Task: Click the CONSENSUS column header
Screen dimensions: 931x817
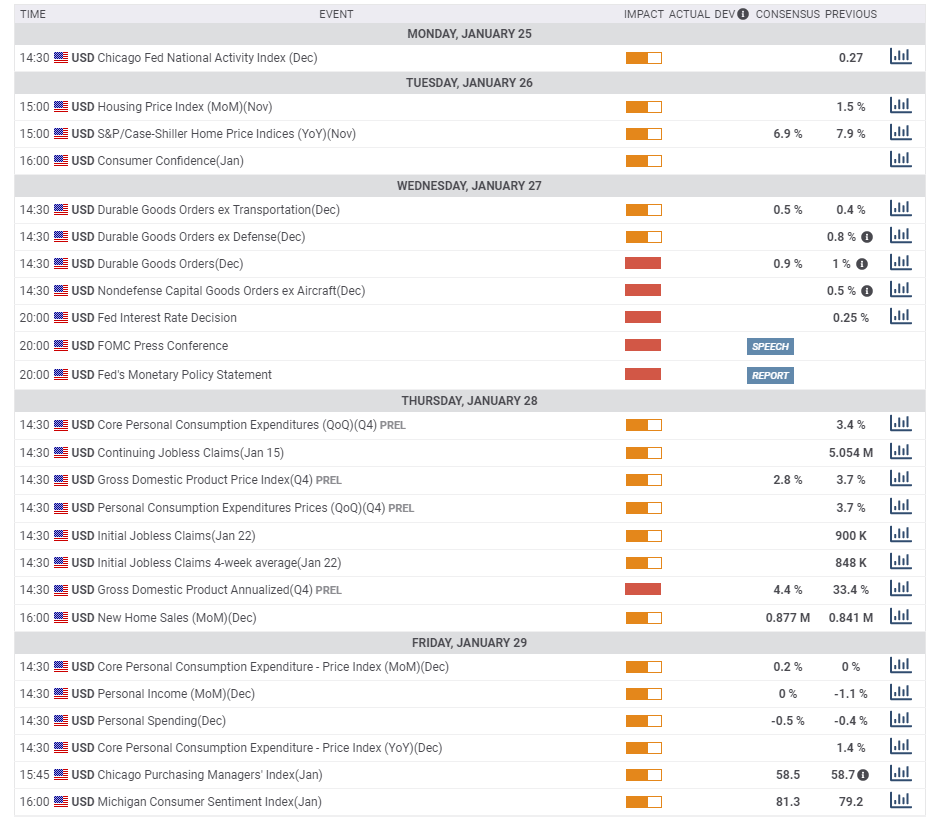Action: tap(787, 14)
